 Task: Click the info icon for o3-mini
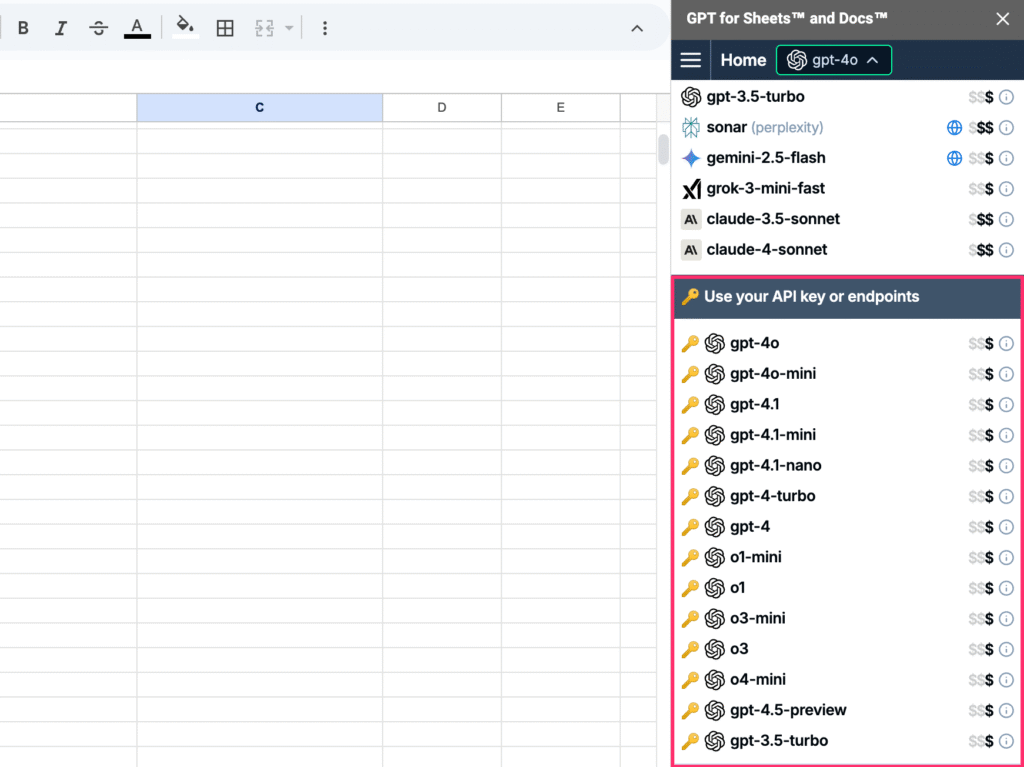point(1006,619)
